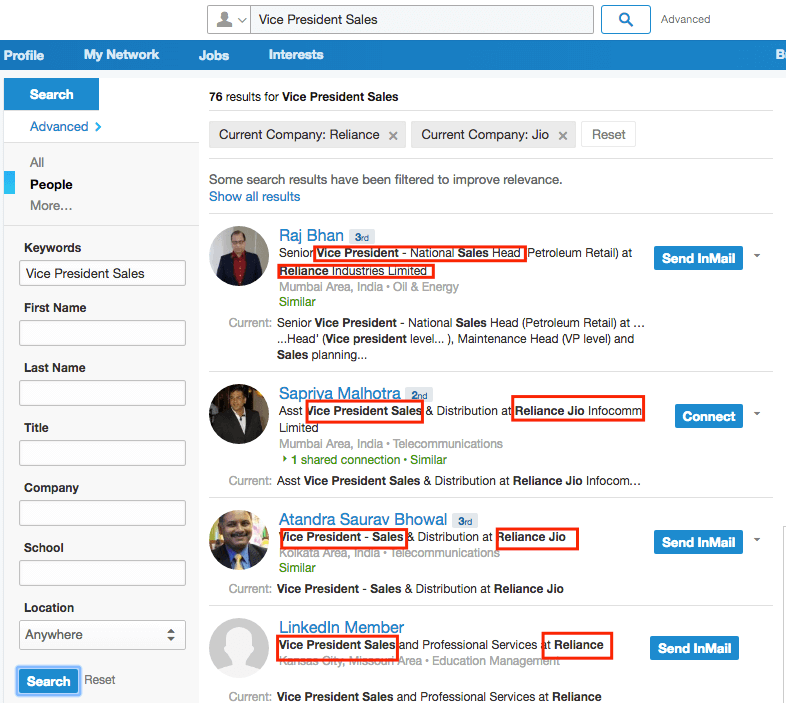786x703 pixels.
Task: Click Reset next to the sidebar Search button
Action: (100, 679)
